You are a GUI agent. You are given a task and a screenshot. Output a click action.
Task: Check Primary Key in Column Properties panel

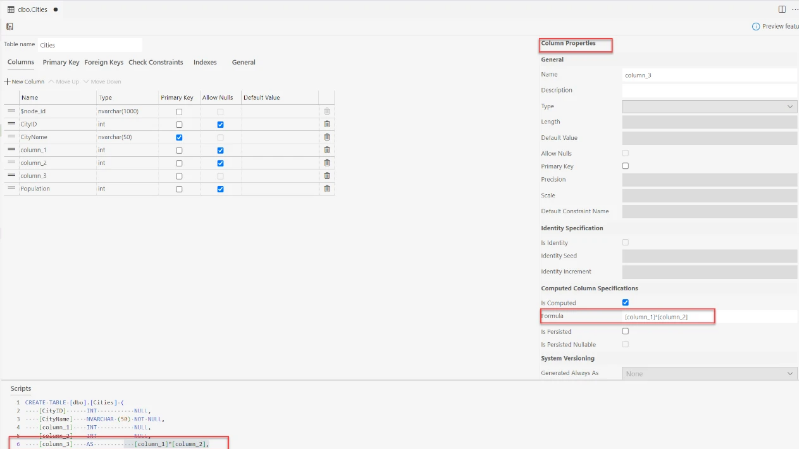[x=625, y=166]
